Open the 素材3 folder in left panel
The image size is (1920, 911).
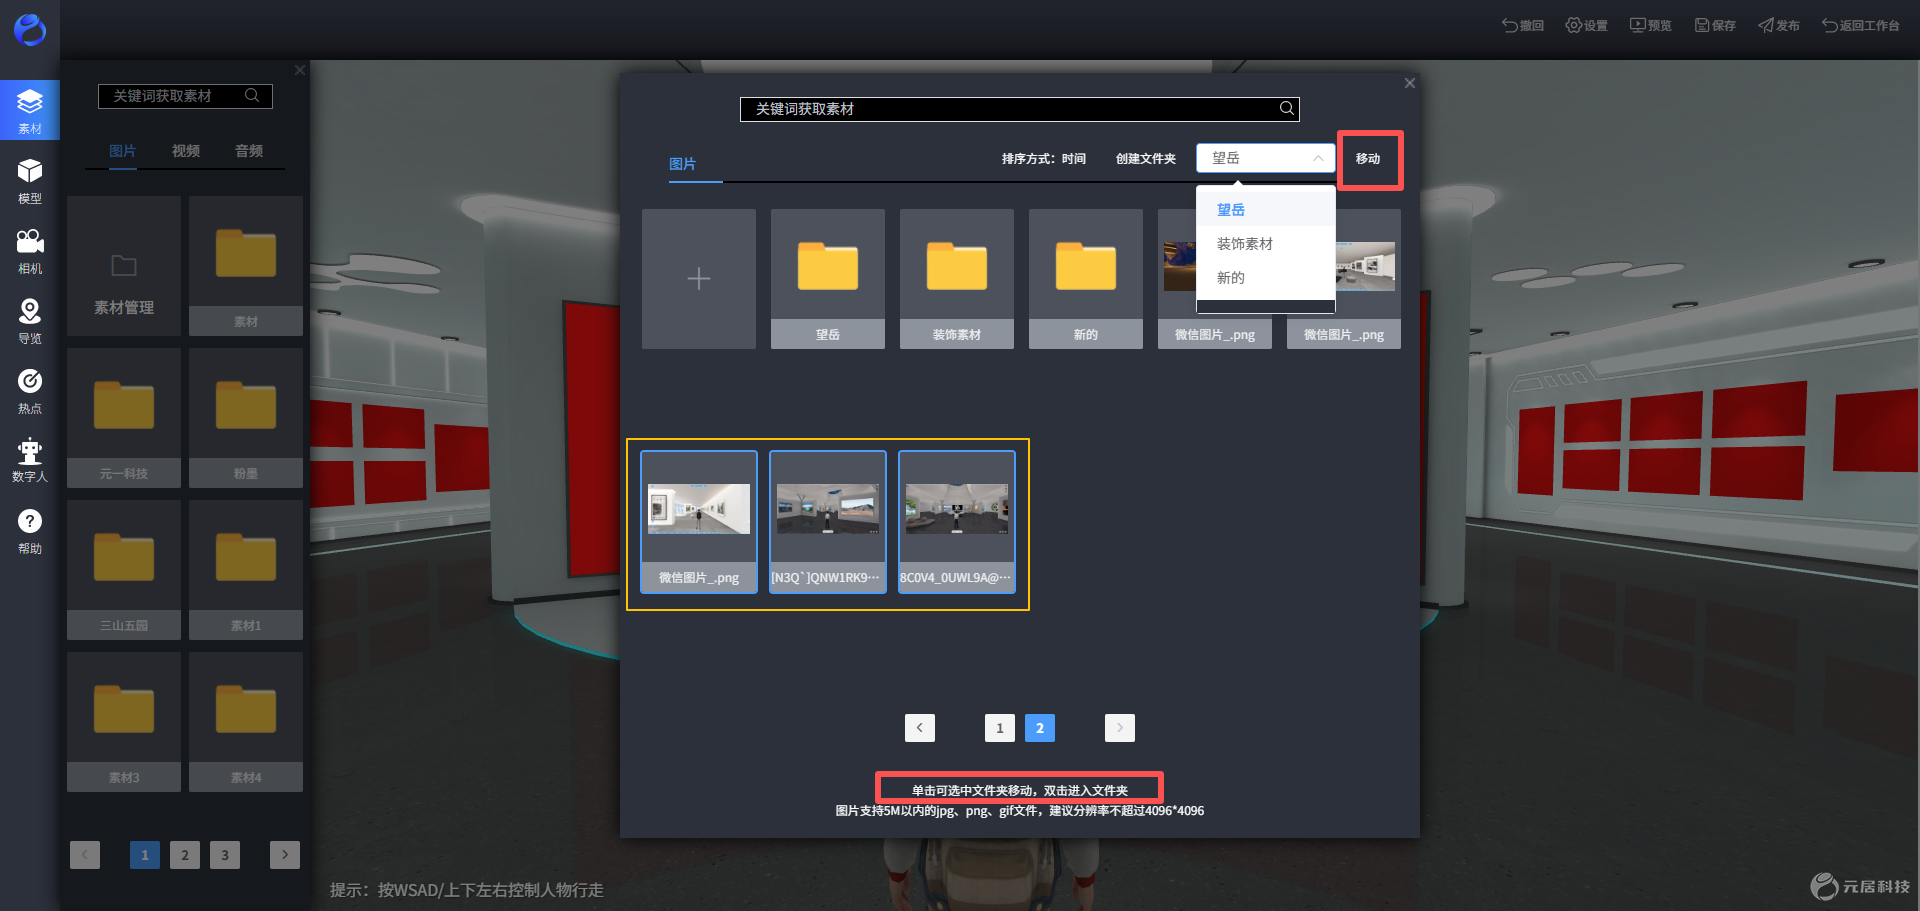click(x=124, y=722)
